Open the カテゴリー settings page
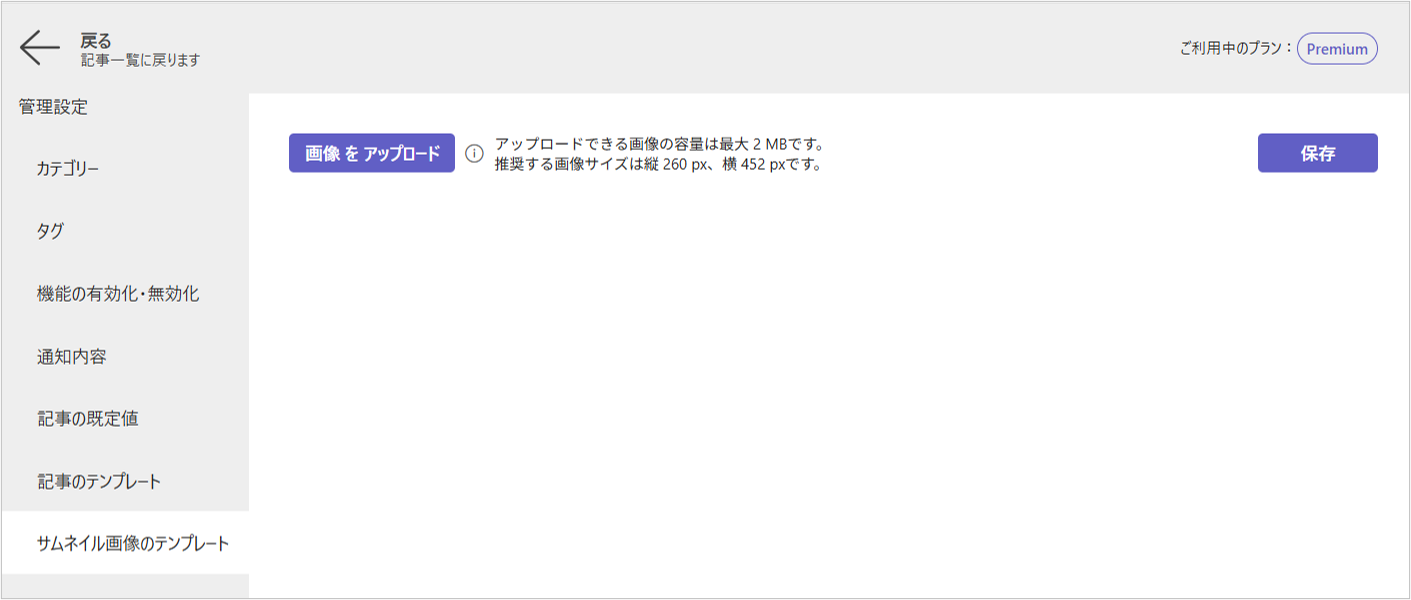This screenshot has width=1411, height=600. pos(68,169)
